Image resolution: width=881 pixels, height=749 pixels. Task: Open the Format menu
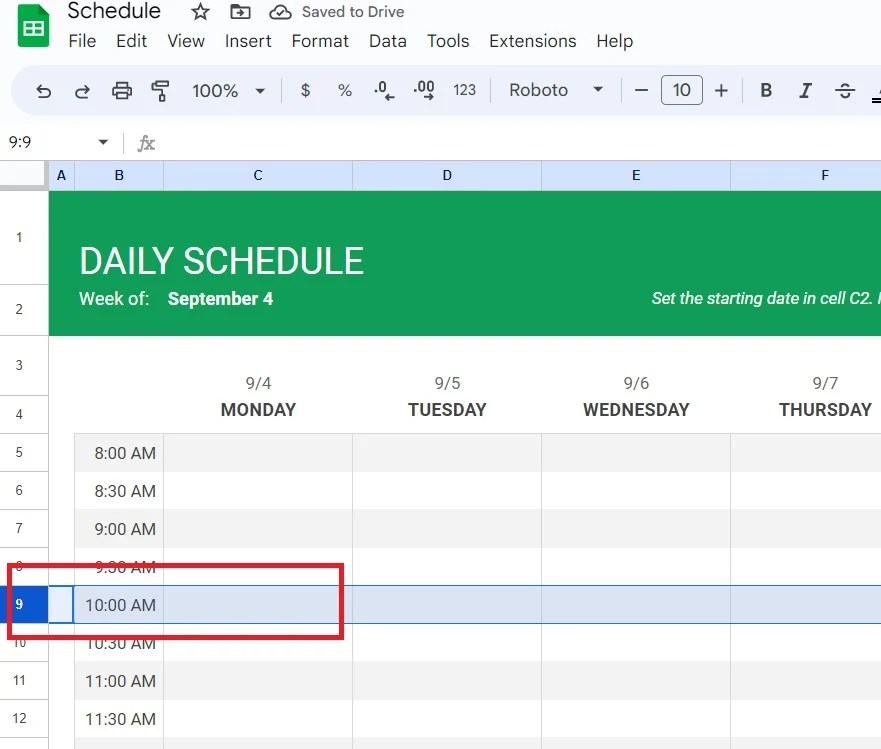tap(320, 41)
